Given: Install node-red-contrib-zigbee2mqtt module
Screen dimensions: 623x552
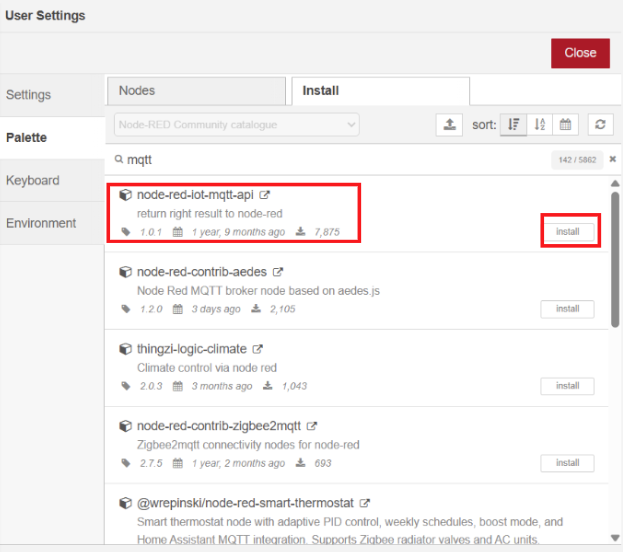Looking at the screenshot, I should tap(567, 463).
